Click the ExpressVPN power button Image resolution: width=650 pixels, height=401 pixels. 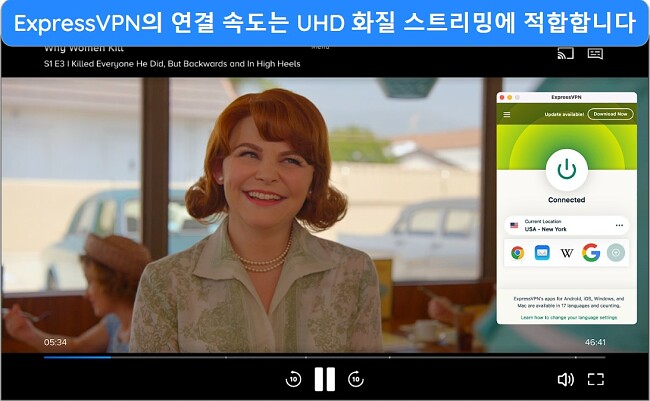click(567, 170)
